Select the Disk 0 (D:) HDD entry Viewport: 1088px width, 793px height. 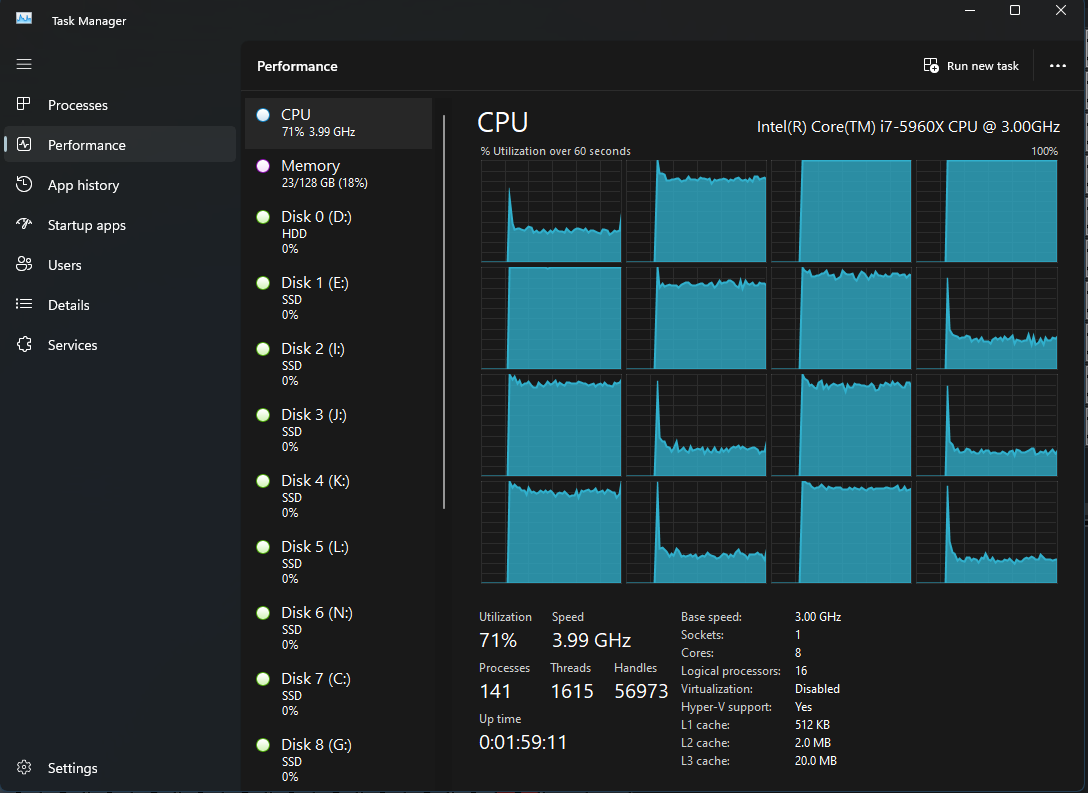pos(339,232)
